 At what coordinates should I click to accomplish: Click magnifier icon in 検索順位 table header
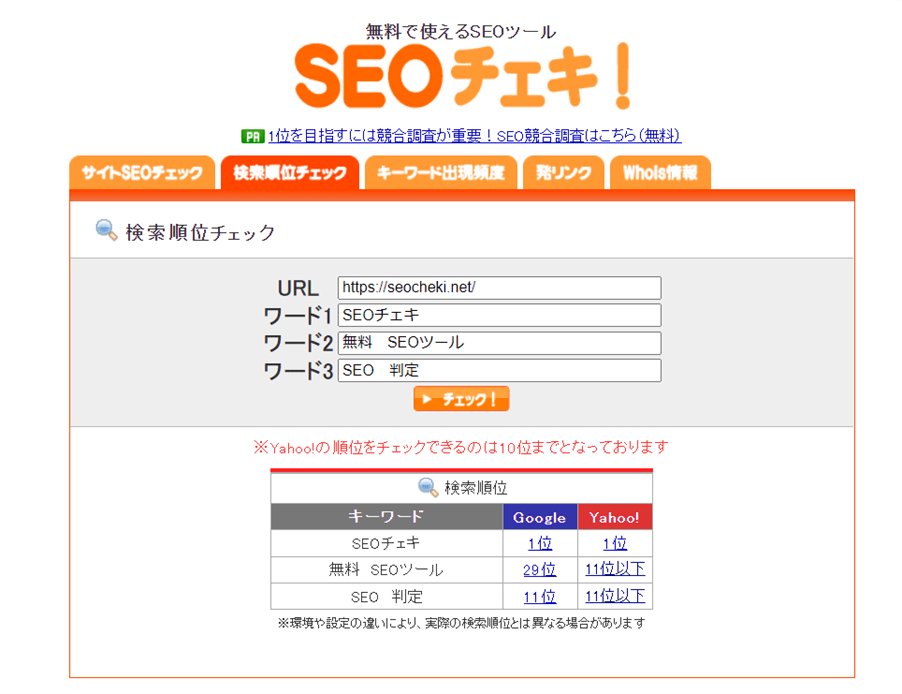[x=428, y=487]
